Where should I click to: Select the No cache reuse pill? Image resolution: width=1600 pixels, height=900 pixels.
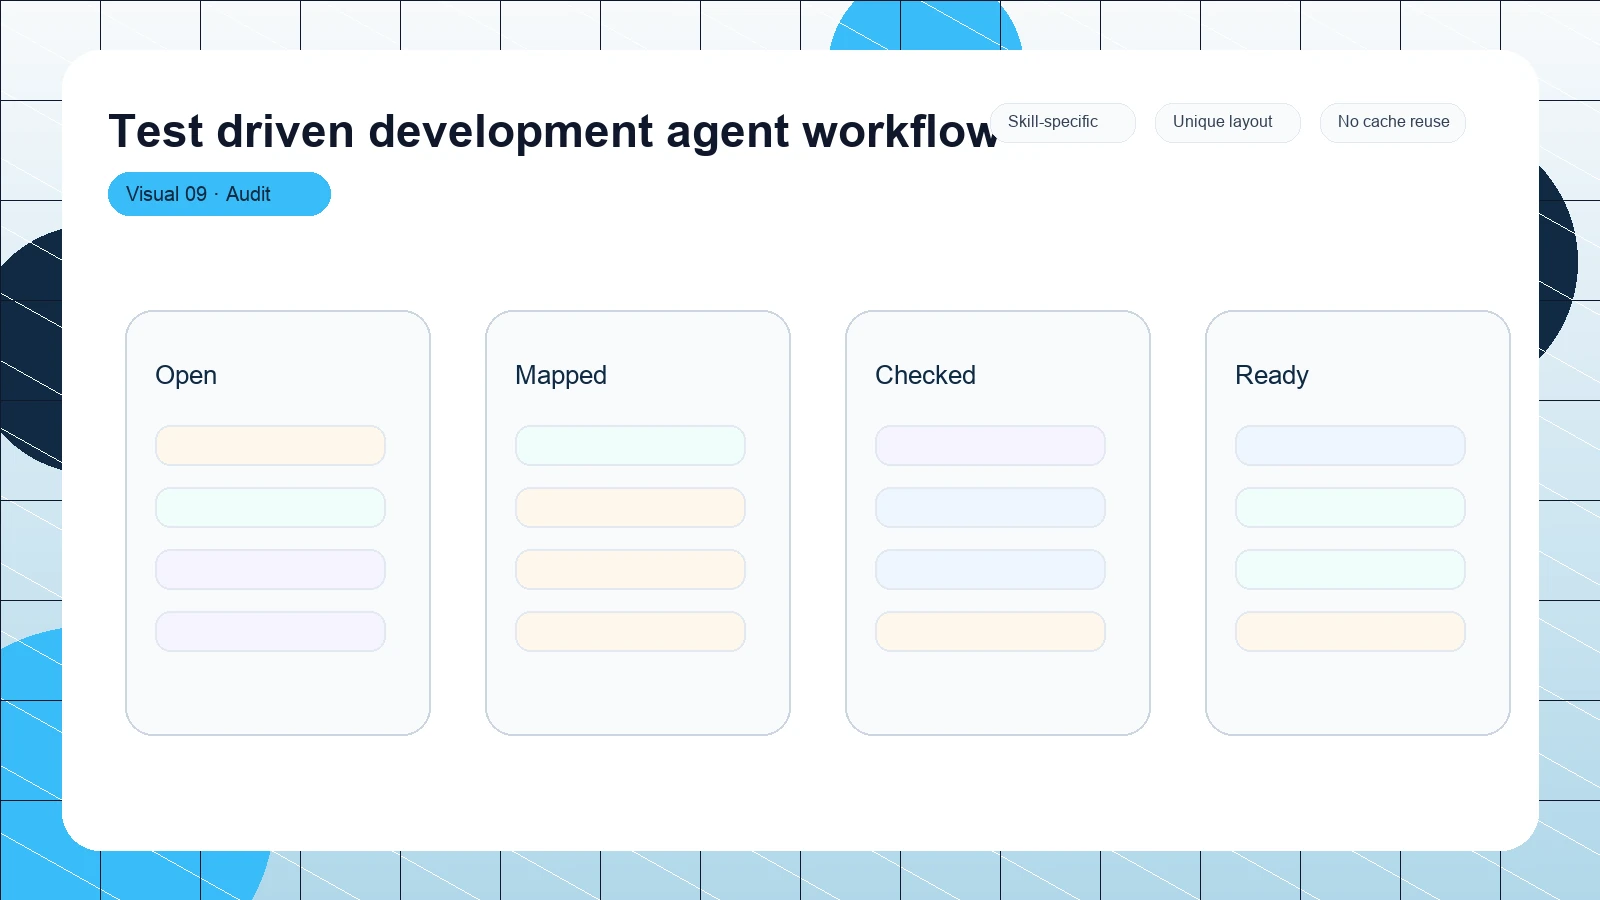[1393, 122]
